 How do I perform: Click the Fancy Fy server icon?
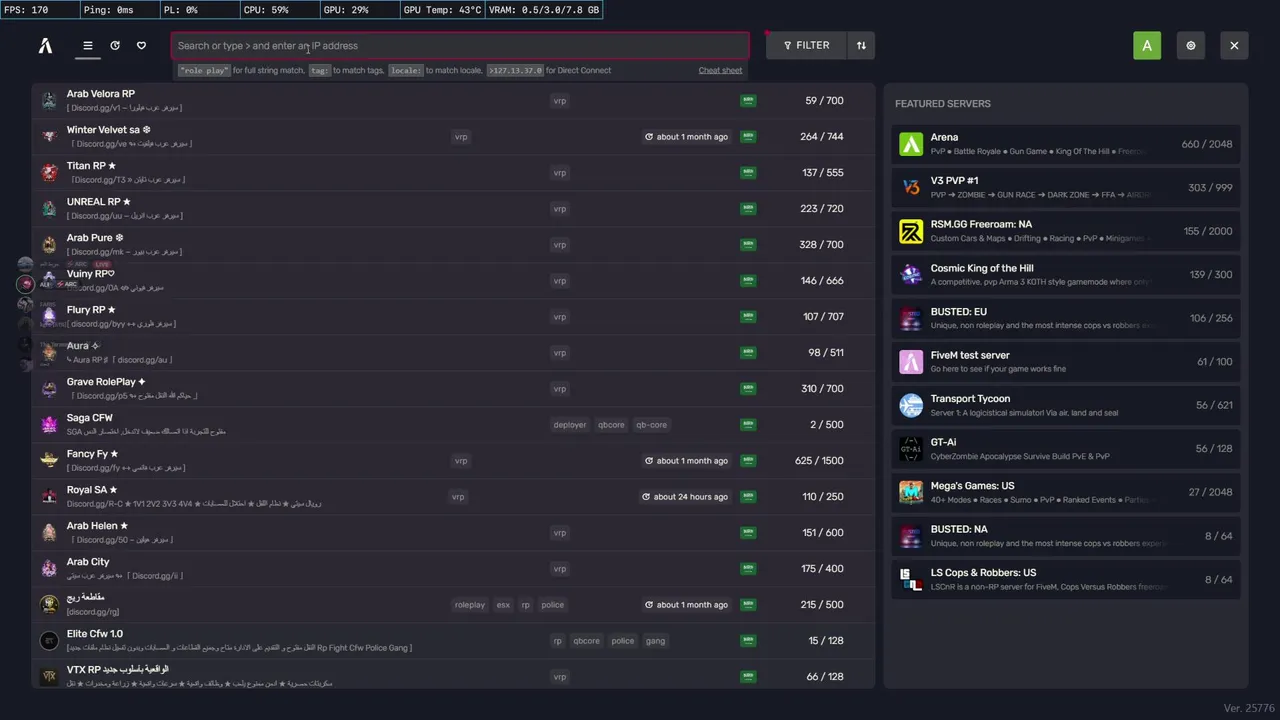click(x=49, y=460)
